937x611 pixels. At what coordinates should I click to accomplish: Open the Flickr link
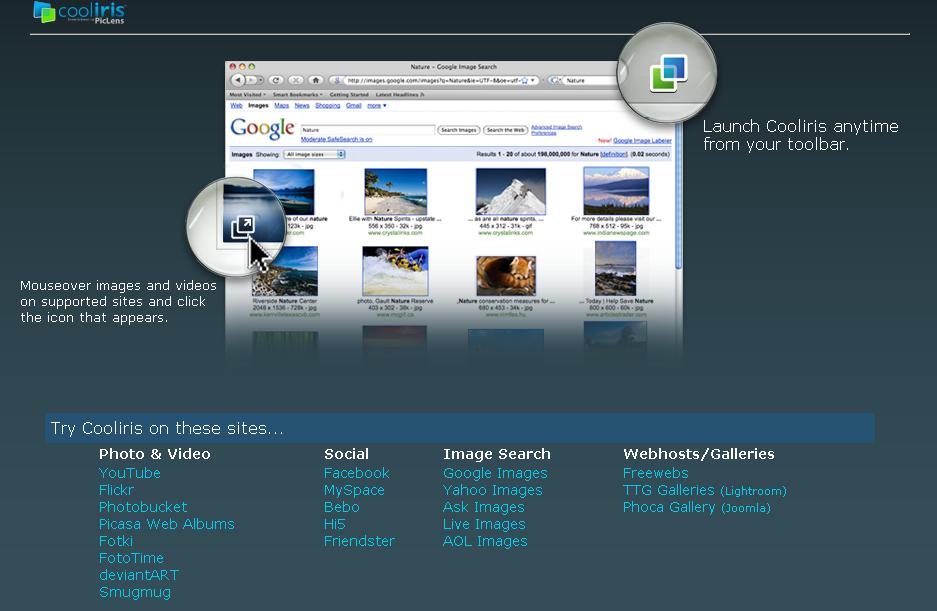[x=117, y=490]
